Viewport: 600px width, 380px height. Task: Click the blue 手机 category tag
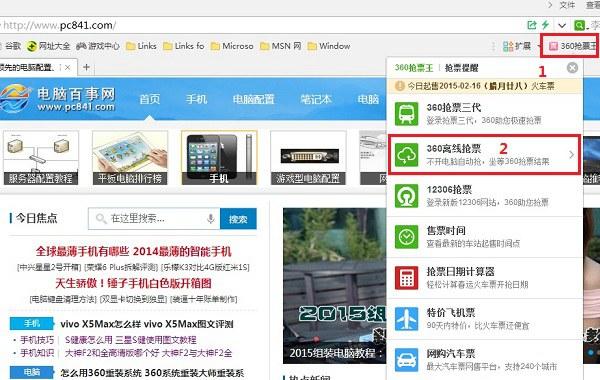32,324
